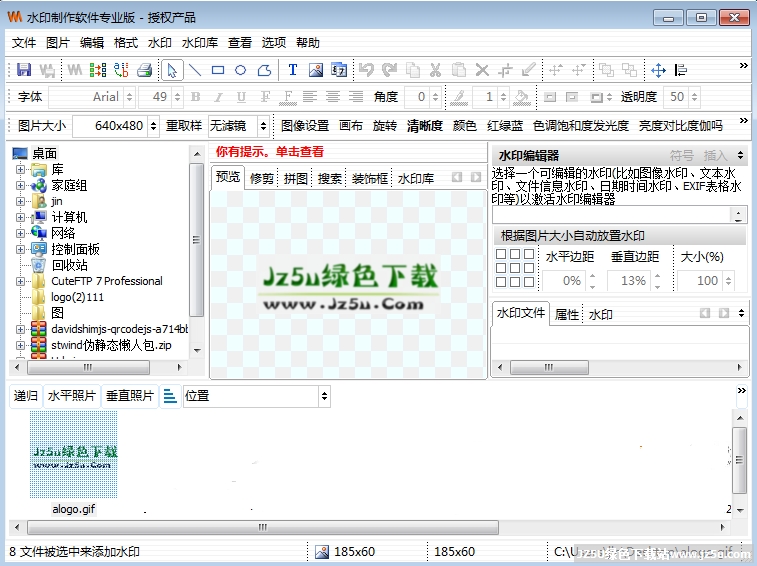Click the image watermark tool icon

[316, 70]
